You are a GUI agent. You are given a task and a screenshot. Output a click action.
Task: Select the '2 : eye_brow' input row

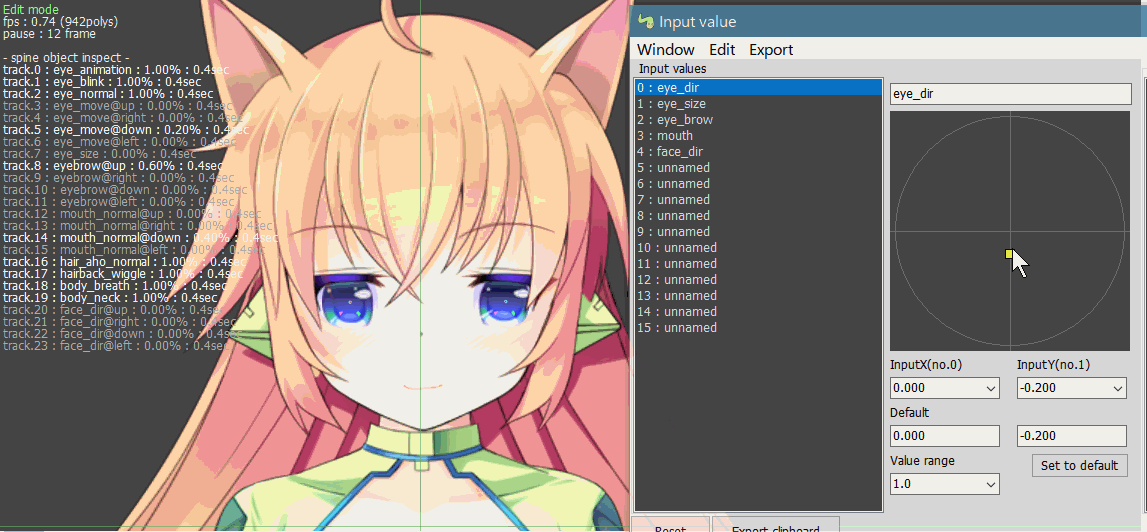[x=759, y=120]
